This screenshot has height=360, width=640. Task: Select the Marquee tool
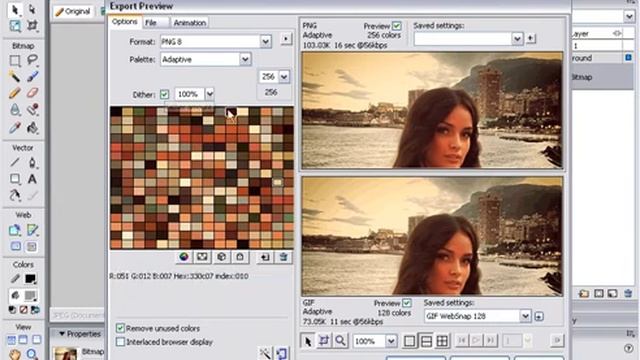(15, 60)
